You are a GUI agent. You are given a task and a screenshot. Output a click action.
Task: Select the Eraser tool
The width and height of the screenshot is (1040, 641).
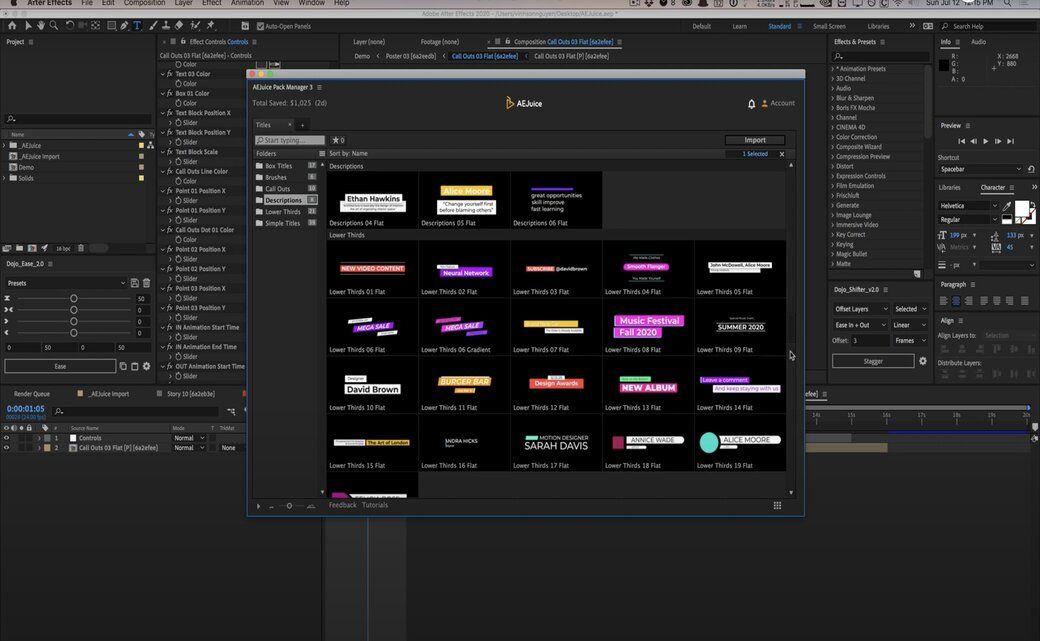click(178, 26)
